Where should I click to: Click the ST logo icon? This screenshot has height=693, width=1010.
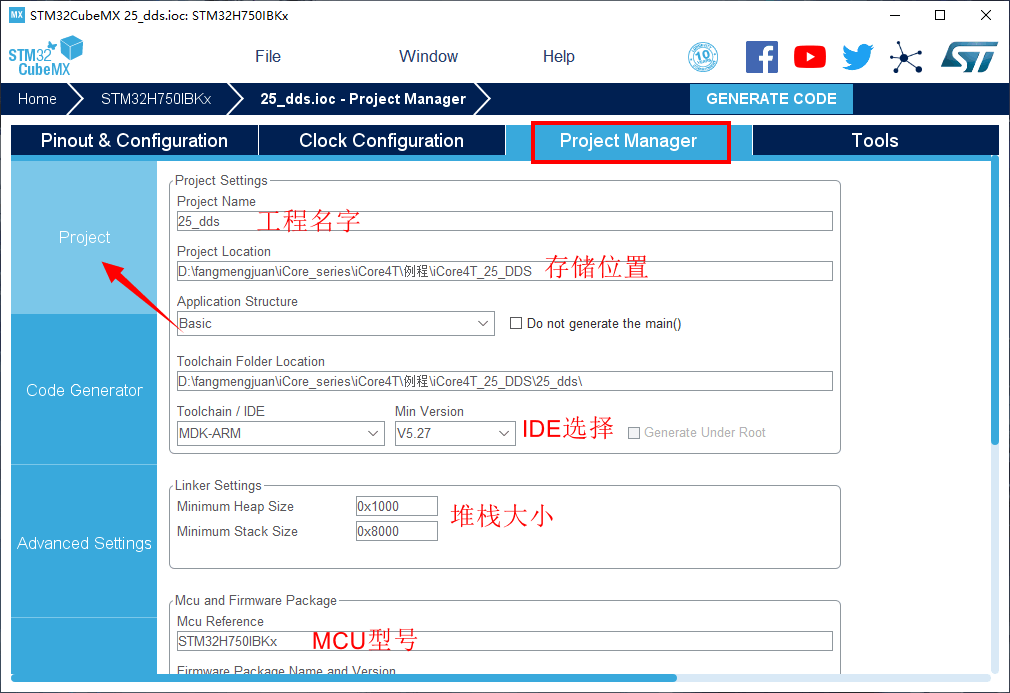(x=968, y=57)
